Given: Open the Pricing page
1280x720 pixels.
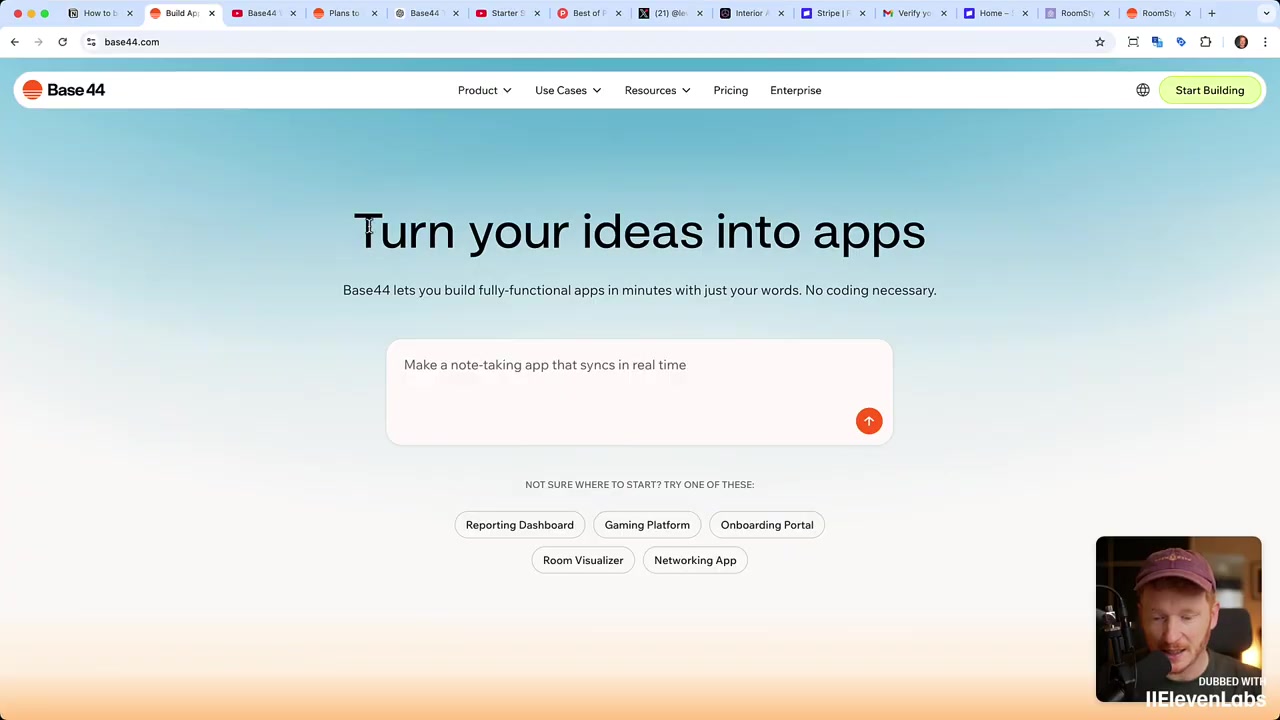Looking at the screenshot, I should click(x=731, y=90).
